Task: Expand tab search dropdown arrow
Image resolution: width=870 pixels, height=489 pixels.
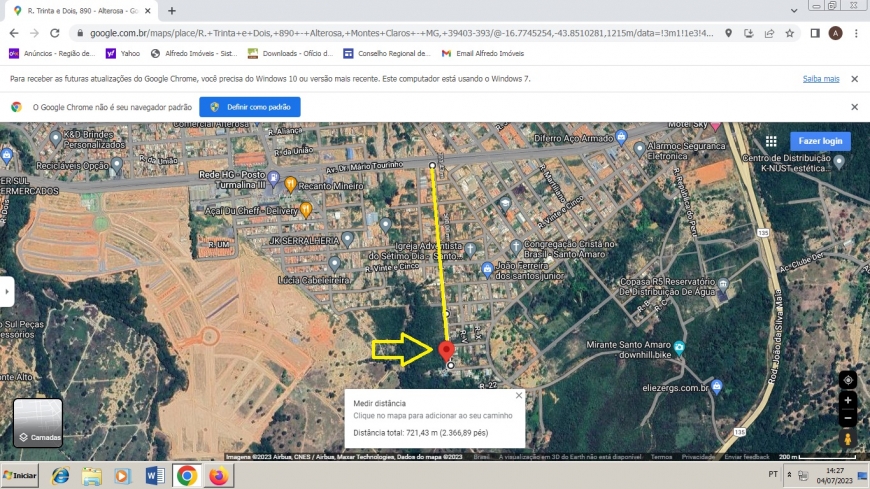Action: coord(794,11)
